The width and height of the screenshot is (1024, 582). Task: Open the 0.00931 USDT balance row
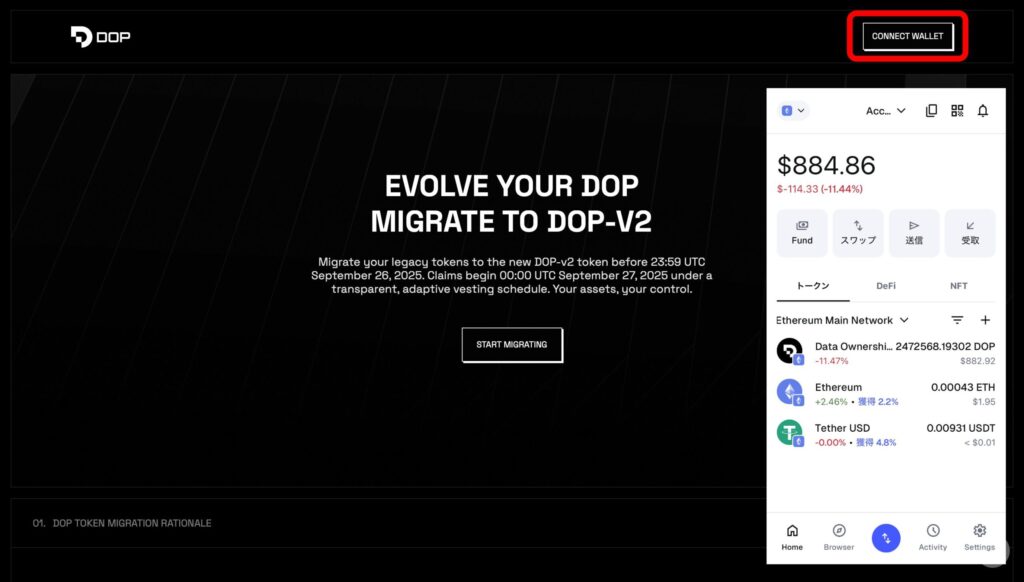pos(886,434)
